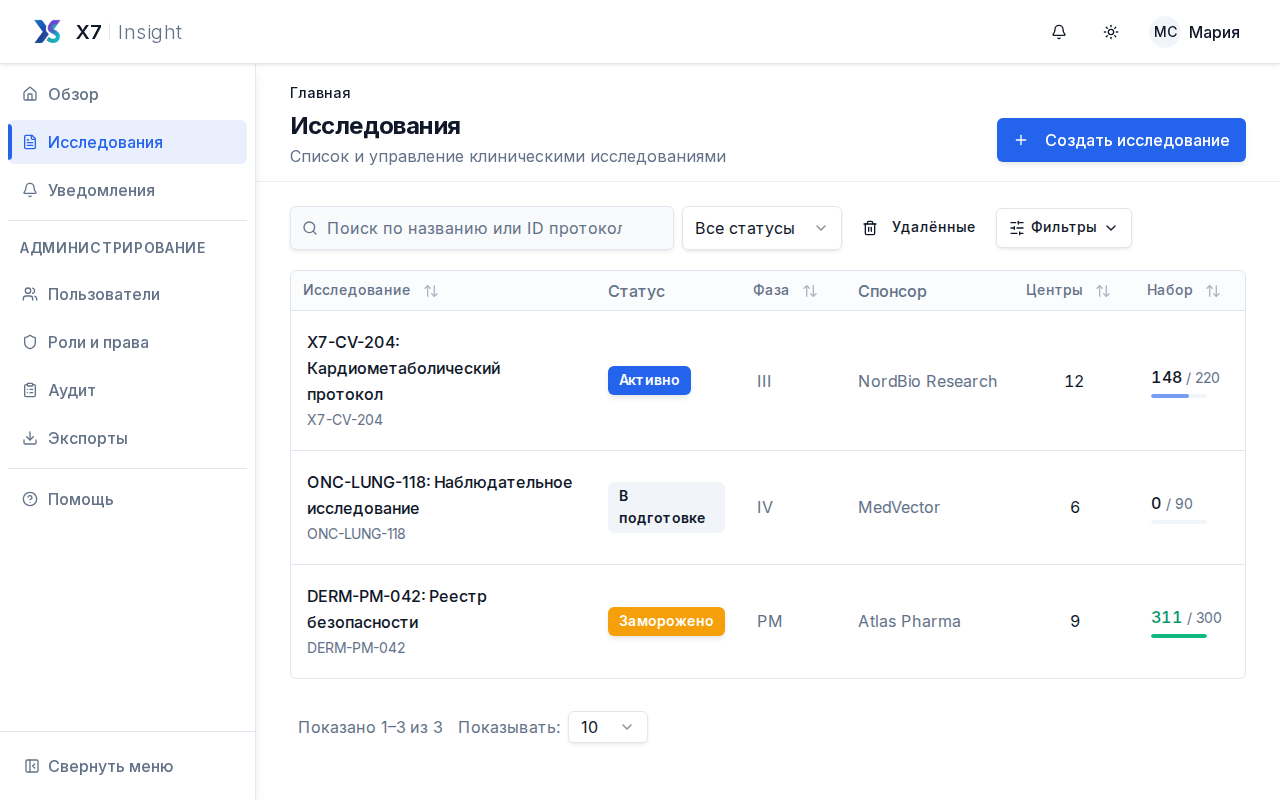This screenshot has height=800, width=1280.
Task: Click the 0 / 90 enrollment progress bar
Action: (x=1179, y=522)
